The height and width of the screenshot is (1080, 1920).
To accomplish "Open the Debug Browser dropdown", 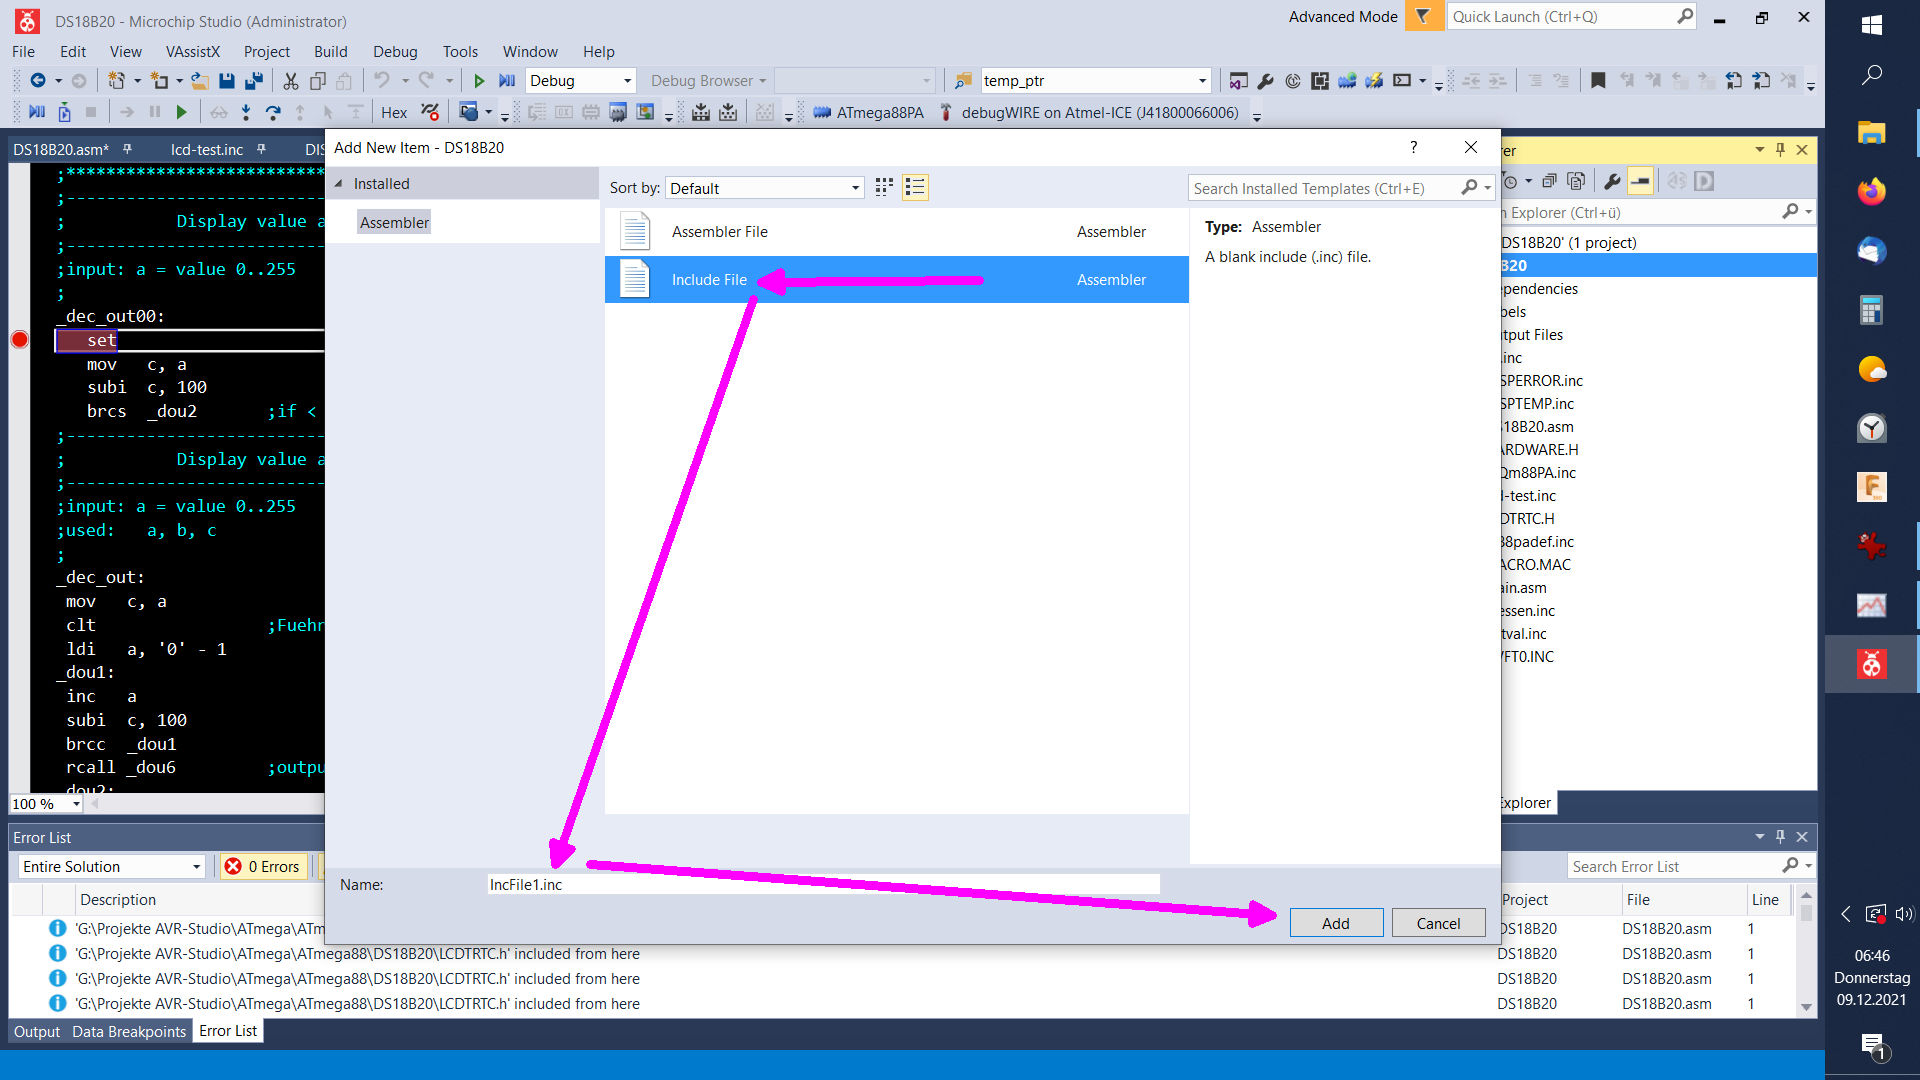I will [708, 81].
